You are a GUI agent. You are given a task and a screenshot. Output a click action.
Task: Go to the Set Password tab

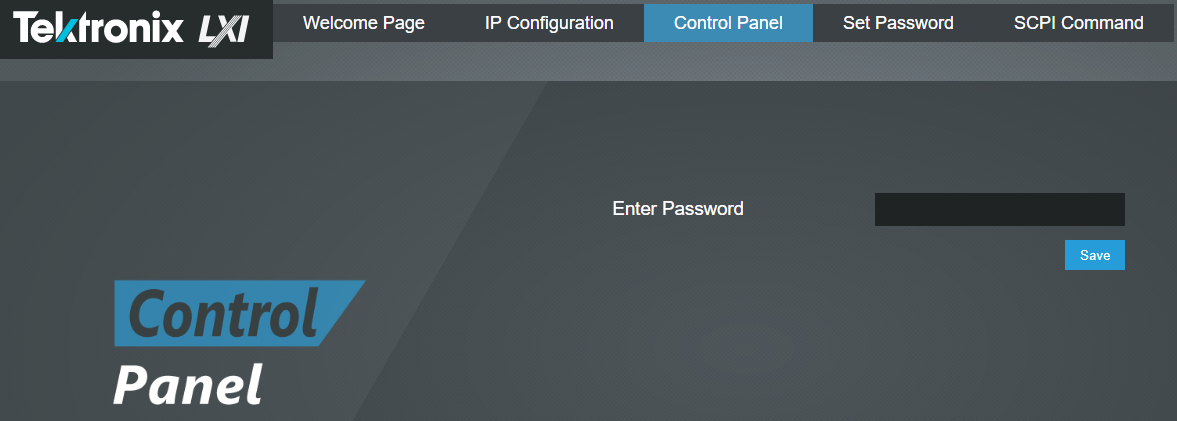898,22
